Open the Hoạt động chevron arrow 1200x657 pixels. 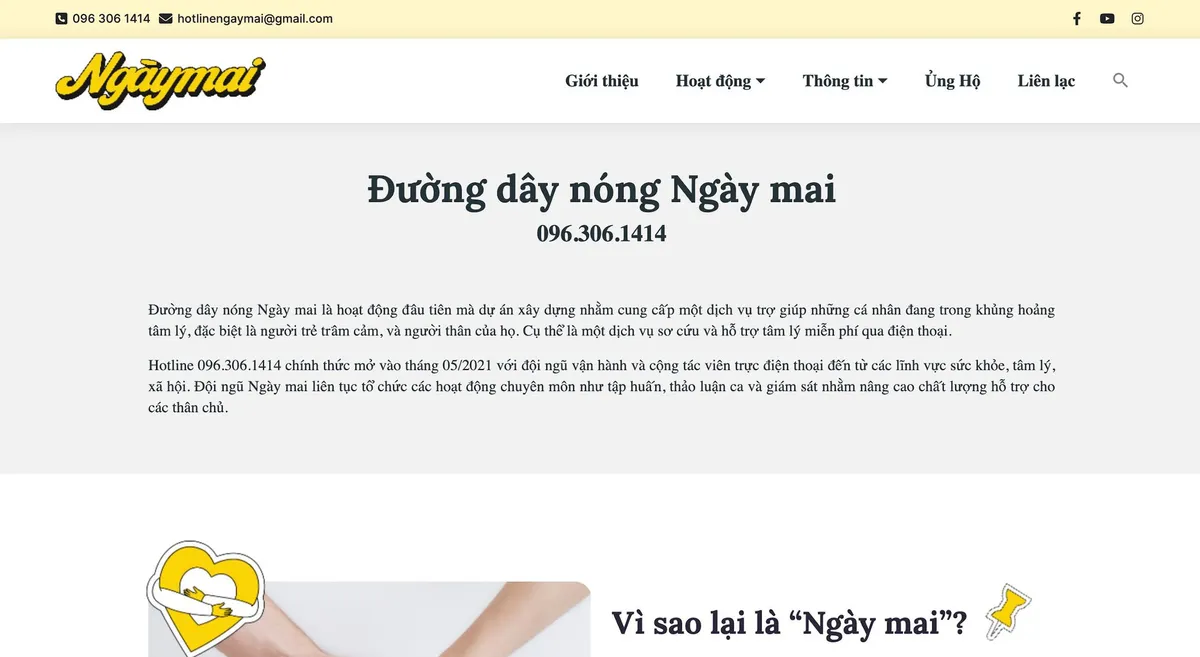[761, 80]
